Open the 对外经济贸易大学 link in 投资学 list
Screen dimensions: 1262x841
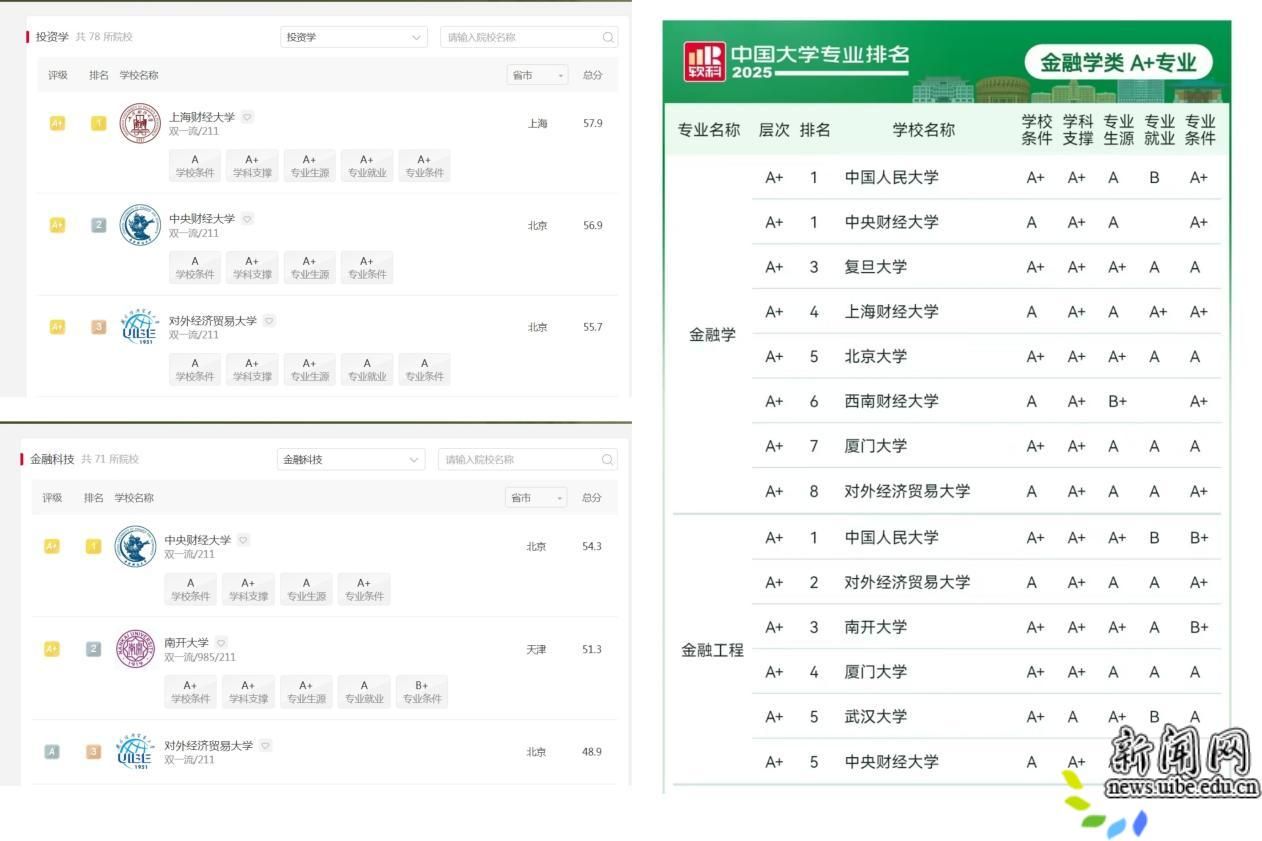point(213,321)
